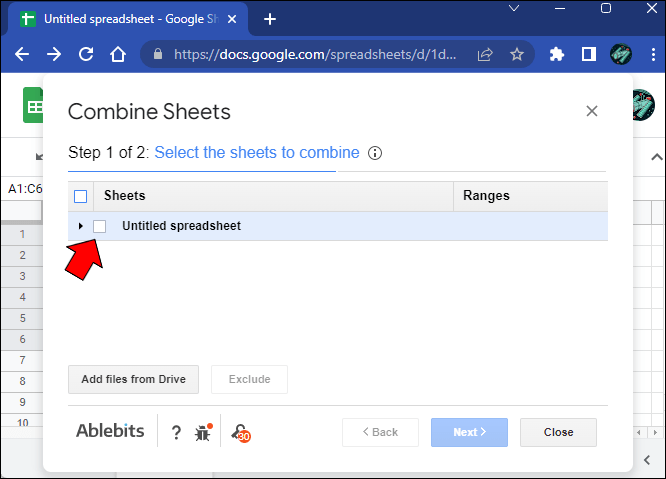Click Add files from Drive button
This screenshot has width=666, height=479.
point(134,379)
